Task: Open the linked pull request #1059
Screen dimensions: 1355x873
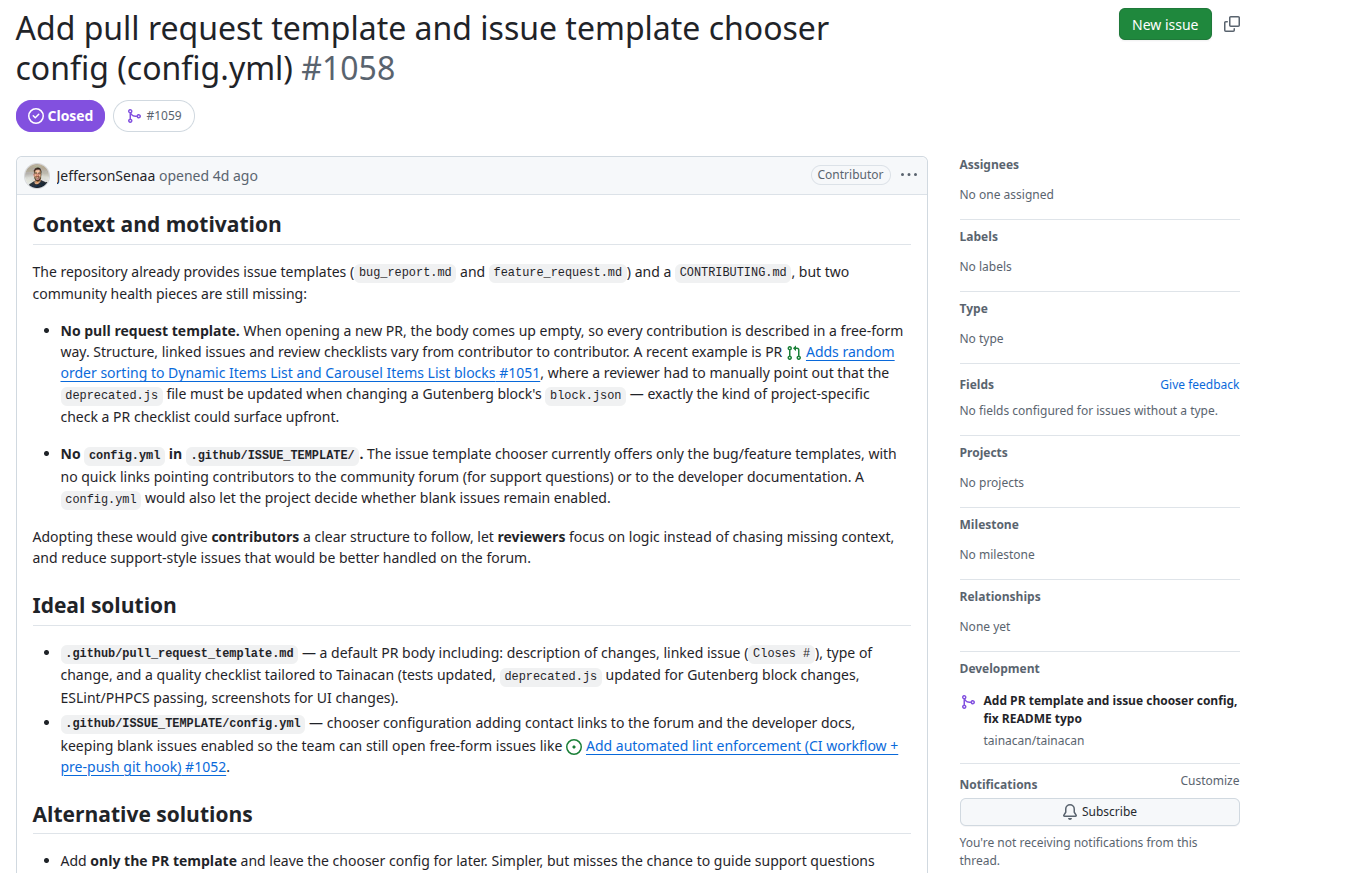Action: [x=154, y=116]
